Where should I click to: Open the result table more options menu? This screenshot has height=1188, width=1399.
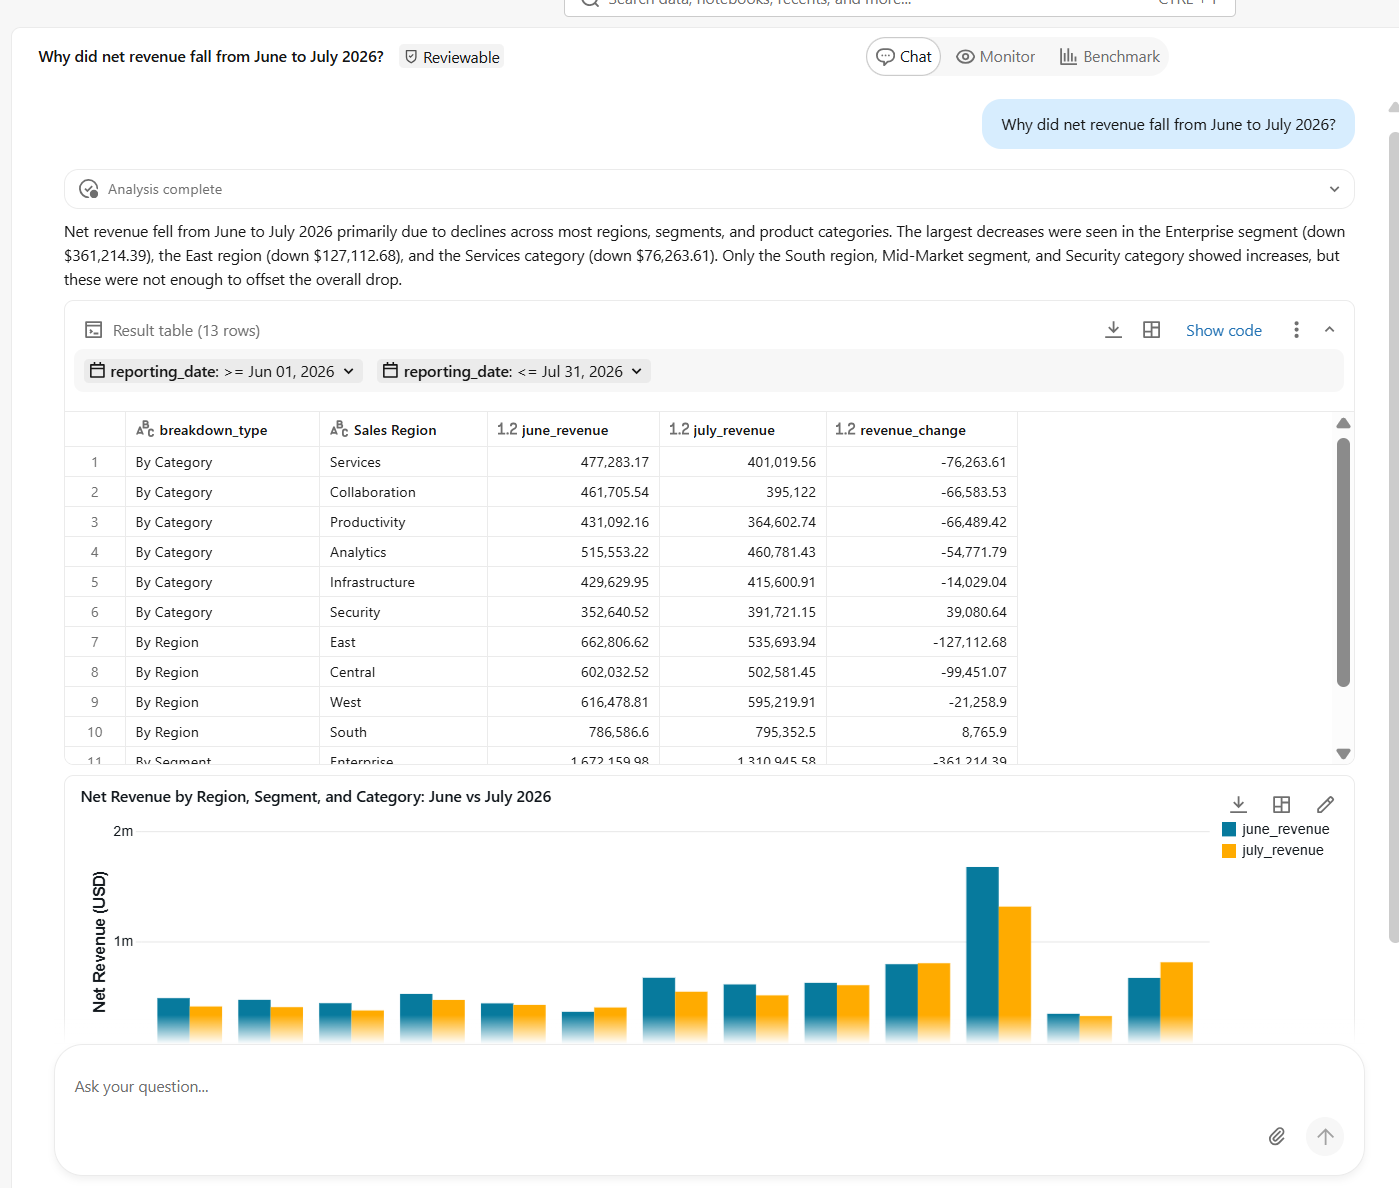click(x=1296, y=330)
